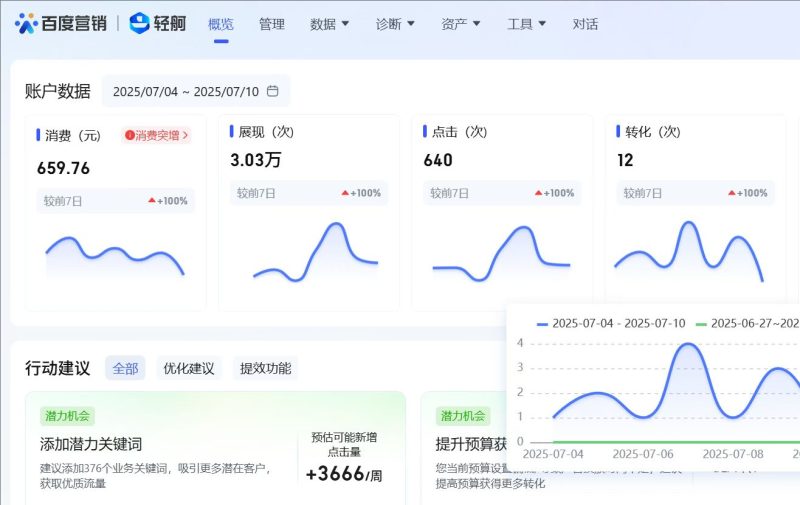Open the 管理 tab

click(x=271, y=24)
